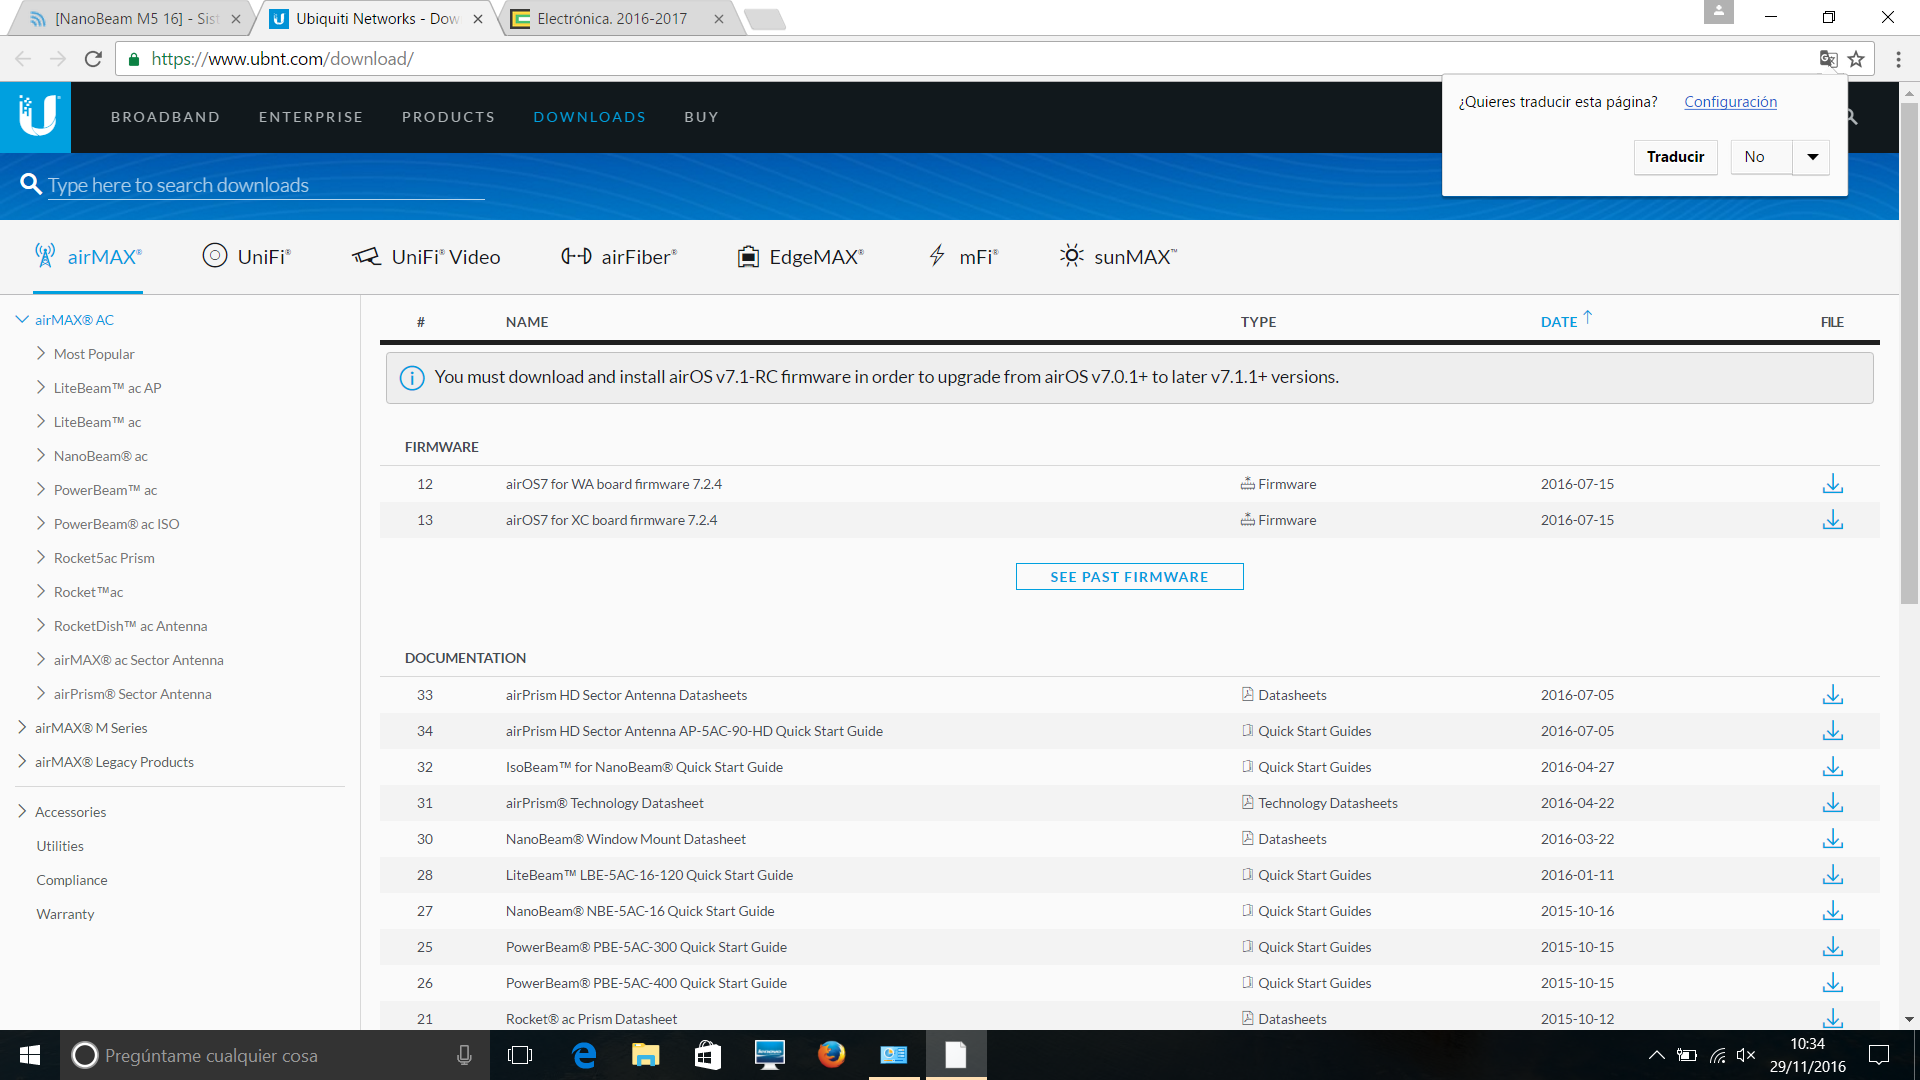Download airPrism Technology Datasheet file

click(x=1832, y=803)
